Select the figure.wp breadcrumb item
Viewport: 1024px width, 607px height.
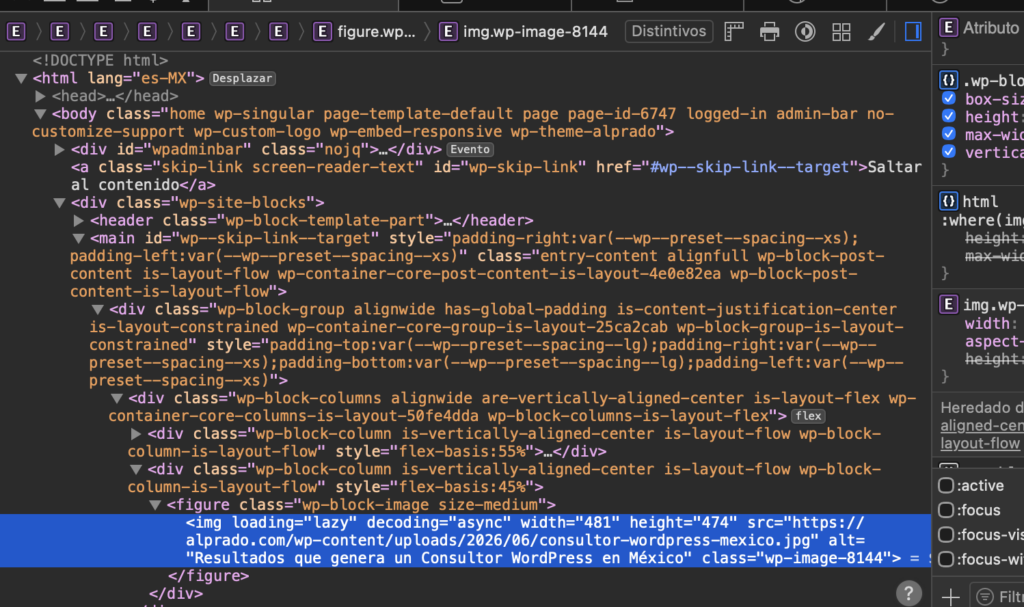pyautogui.click(x=364, y=31)
